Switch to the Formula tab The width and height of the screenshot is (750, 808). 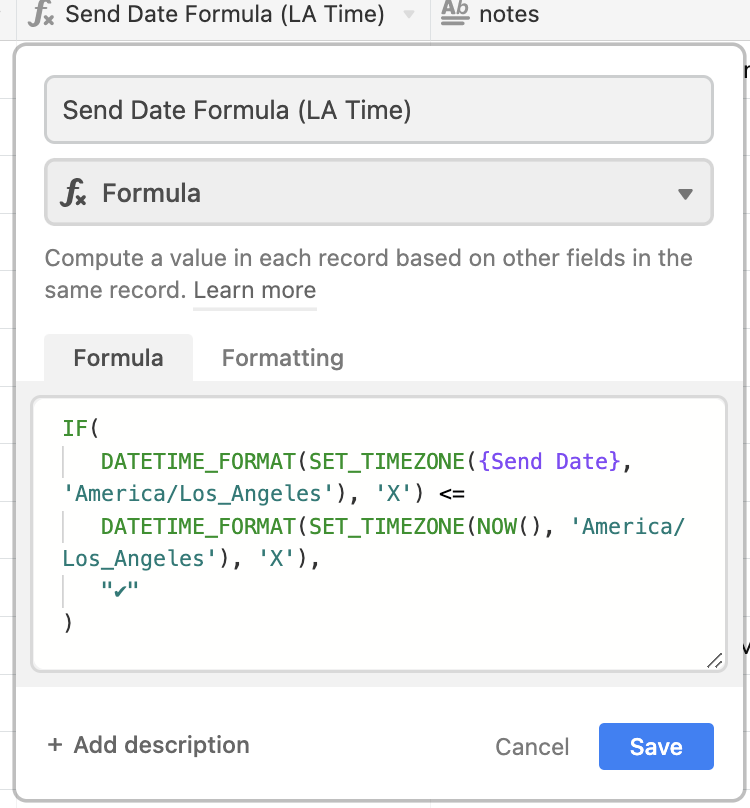coord(119,358)
